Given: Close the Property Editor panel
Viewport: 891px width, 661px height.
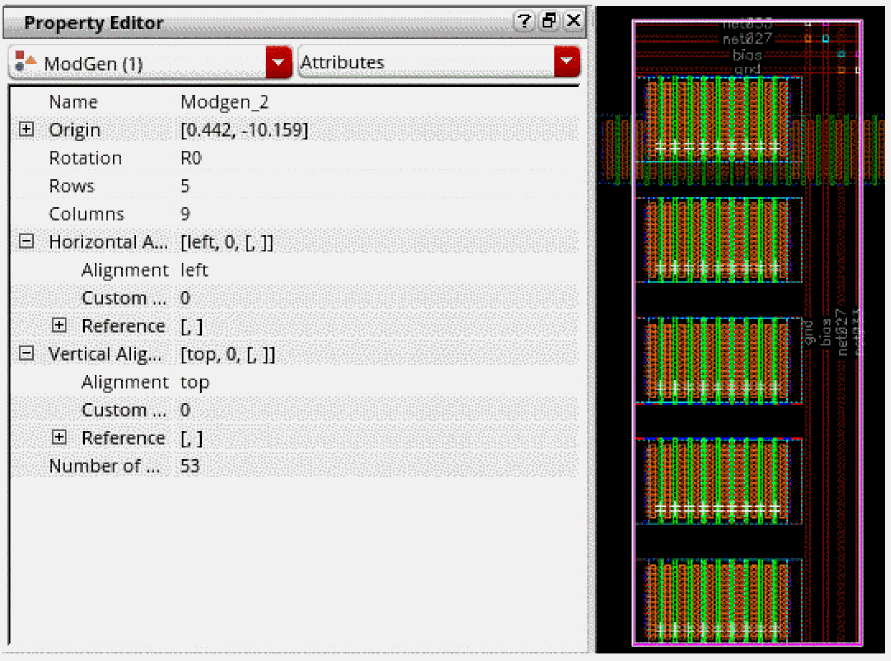Looking at the screenshot, I should (x=574, y=21).
